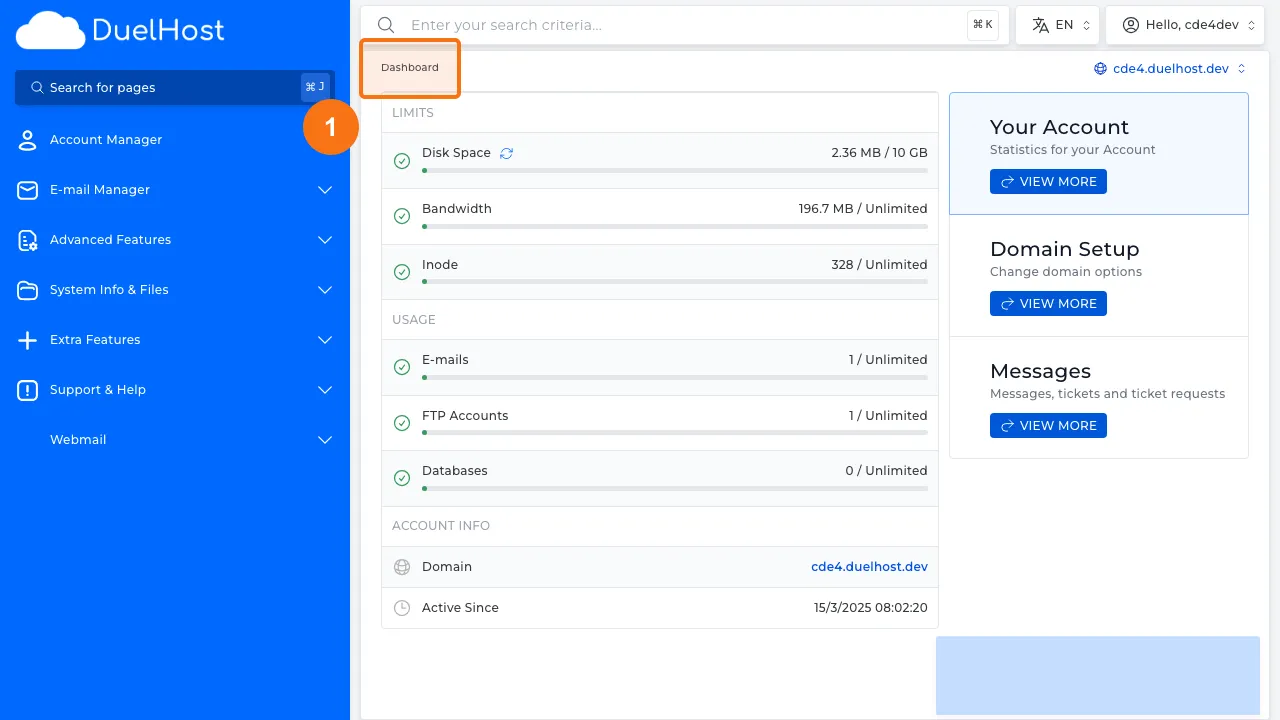Open the cde4.duelhost.dev domain link

(868, 566)
